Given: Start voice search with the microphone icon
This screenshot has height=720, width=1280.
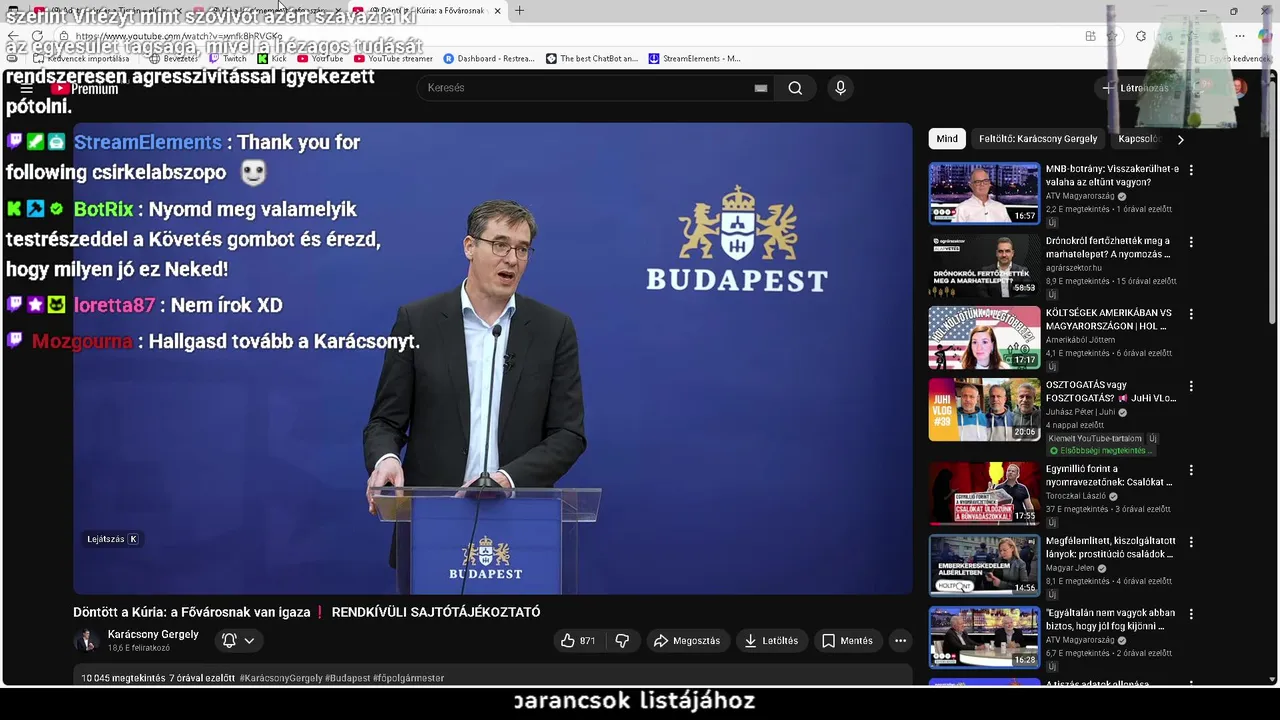Looking at the screenshot, I should [x=840, y=88].
